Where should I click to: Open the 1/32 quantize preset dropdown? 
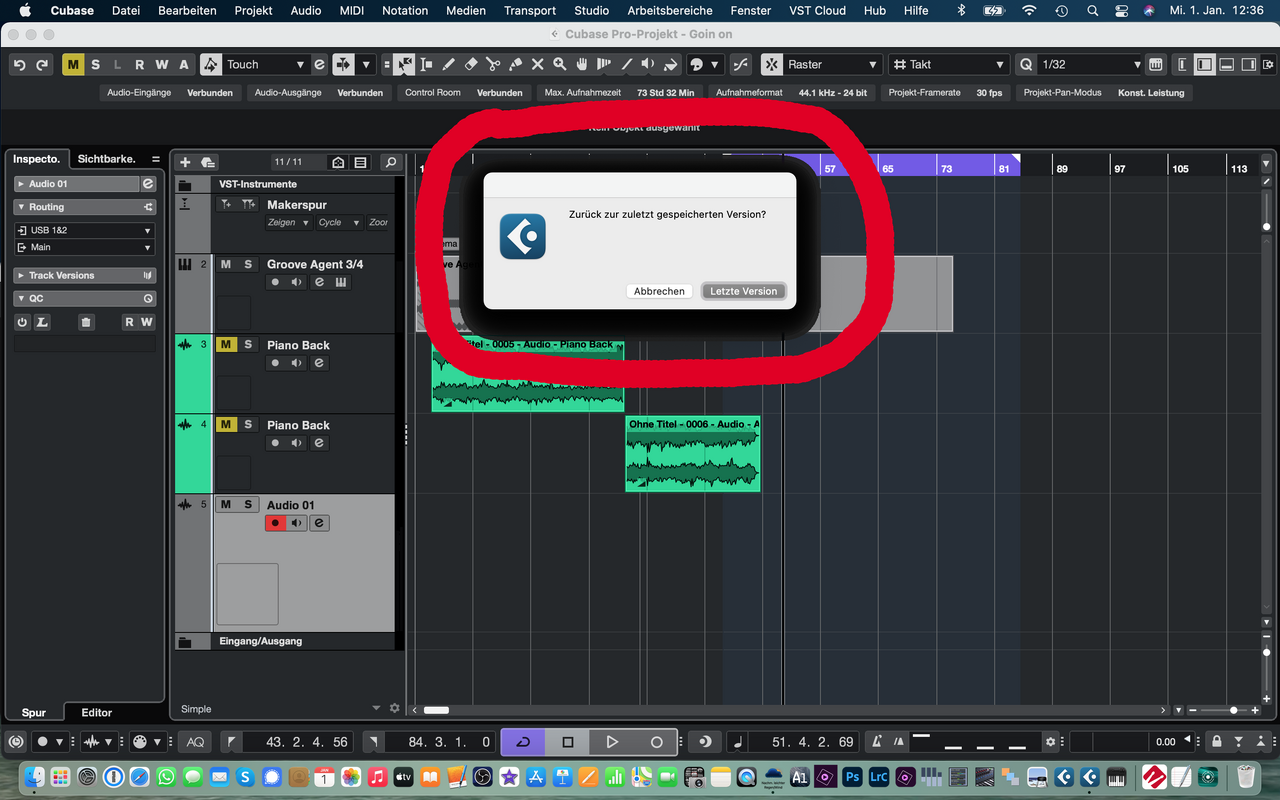tap(1090, 64)
